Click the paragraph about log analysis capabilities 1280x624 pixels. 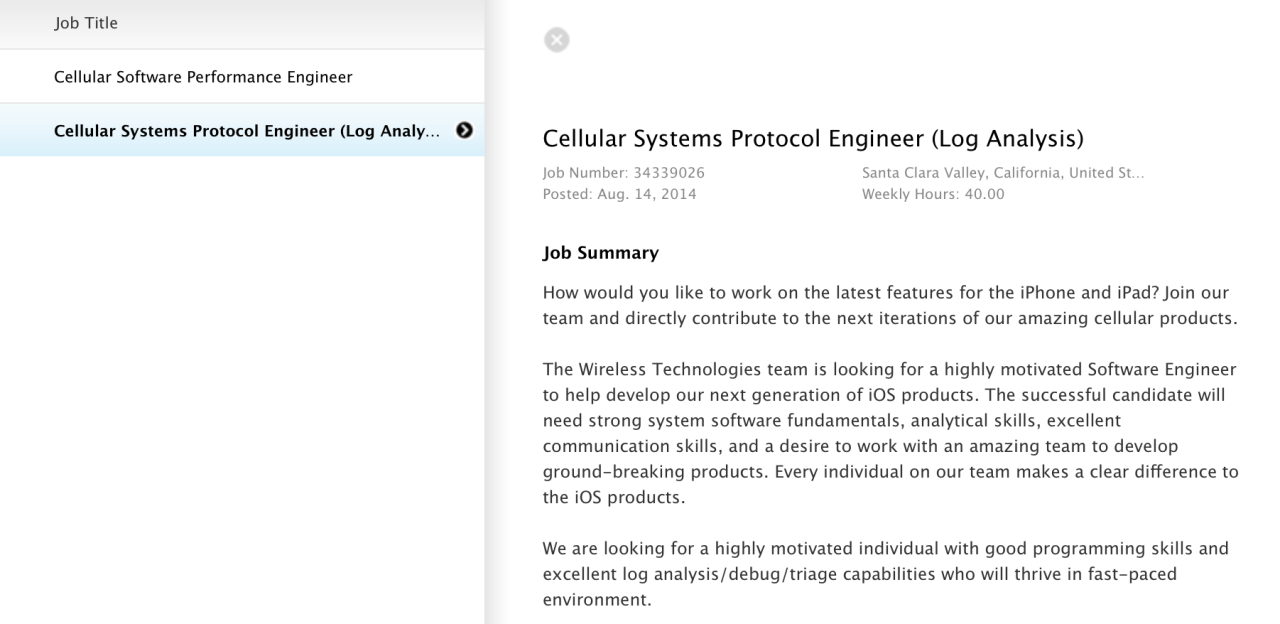[884, 575]
